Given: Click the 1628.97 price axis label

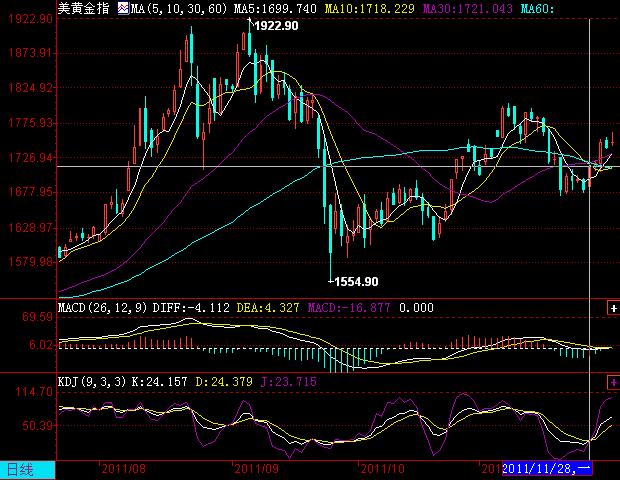Looking at the screenshot, I should [30, 227].
